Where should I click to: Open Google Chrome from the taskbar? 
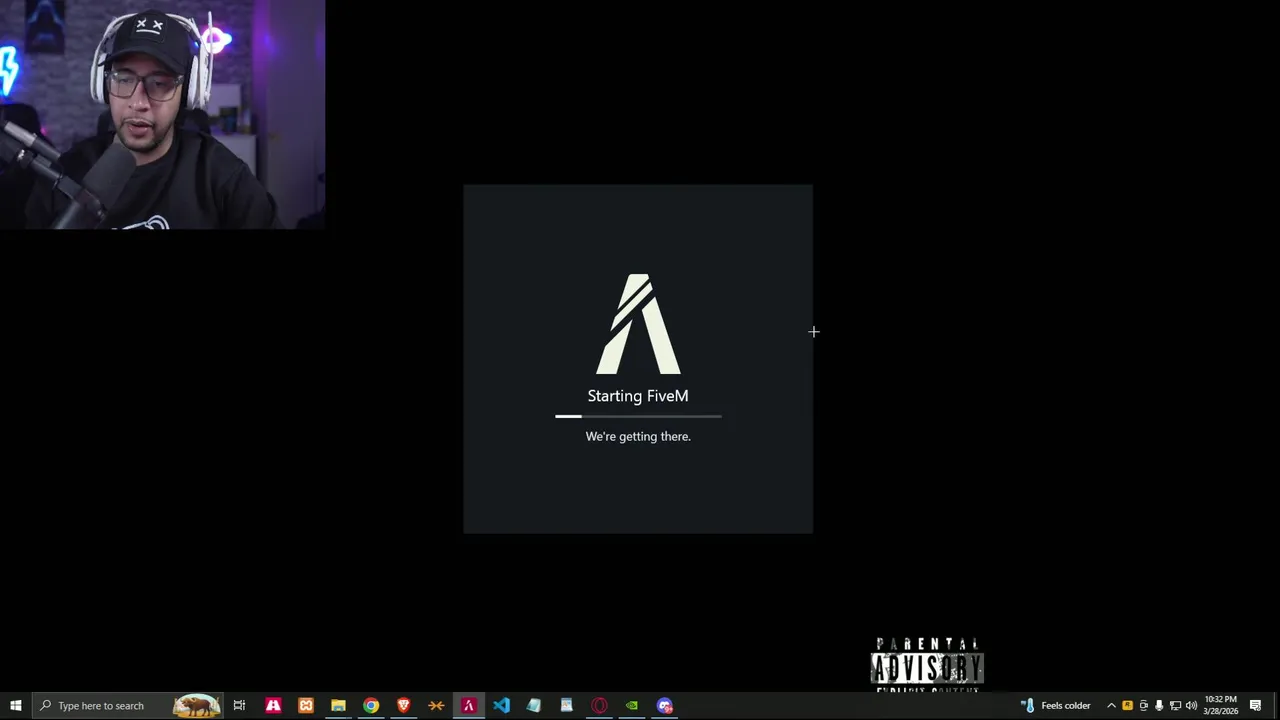coord(371,705)
